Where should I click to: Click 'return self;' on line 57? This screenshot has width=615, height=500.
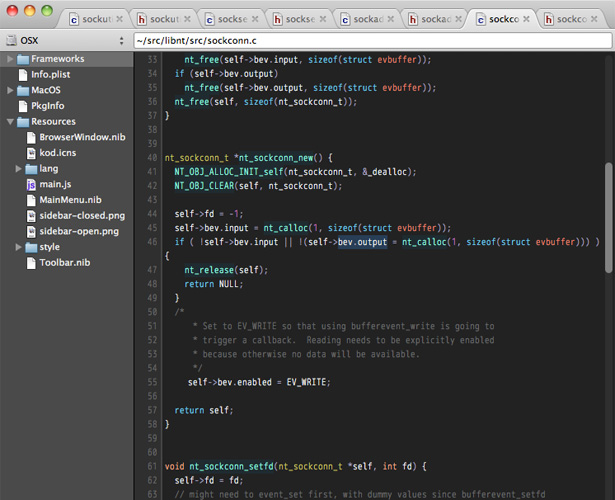click(204, 410)
